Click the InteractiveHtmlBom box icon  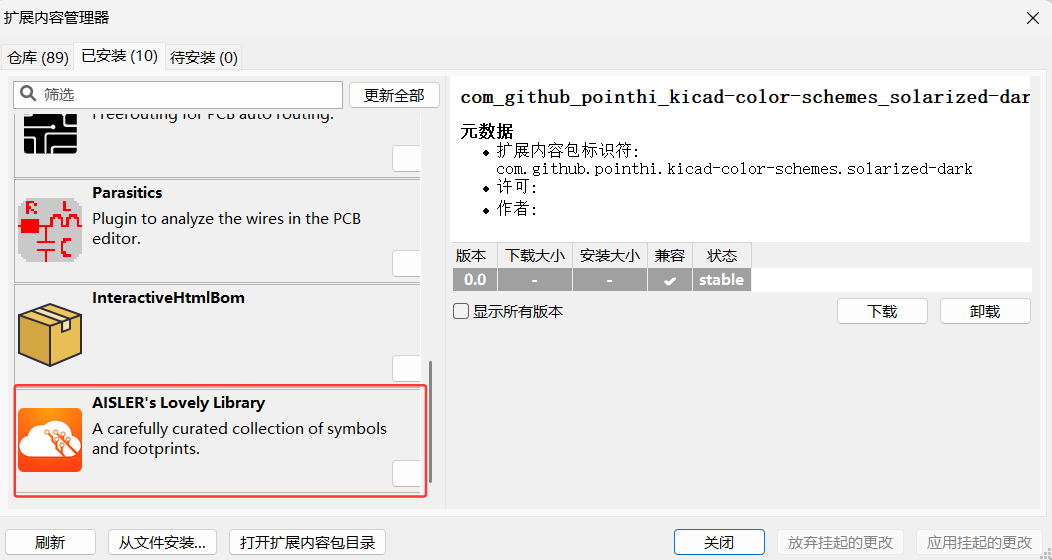pos(50,334)
